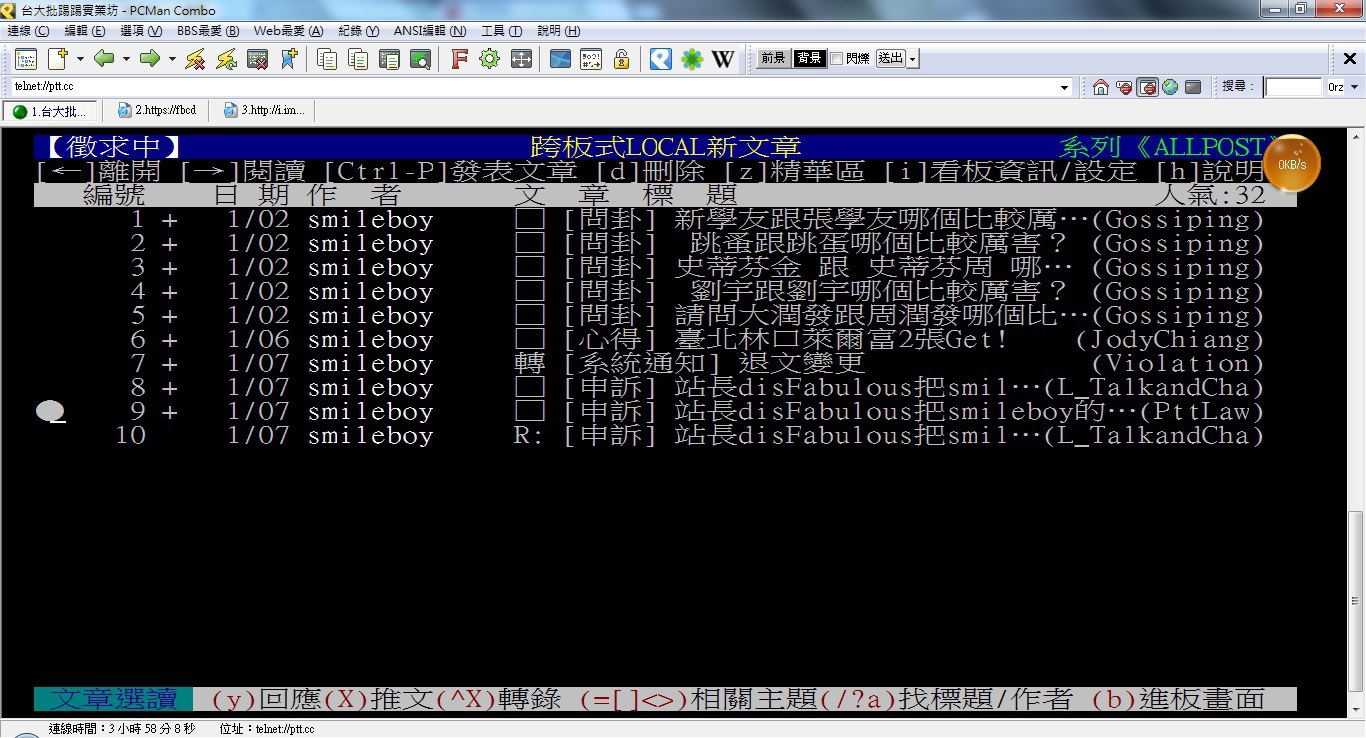Select post 7 [系統通知] 退文變更
Viewport: 1366px width, 738px height.
tap(665, 364)
